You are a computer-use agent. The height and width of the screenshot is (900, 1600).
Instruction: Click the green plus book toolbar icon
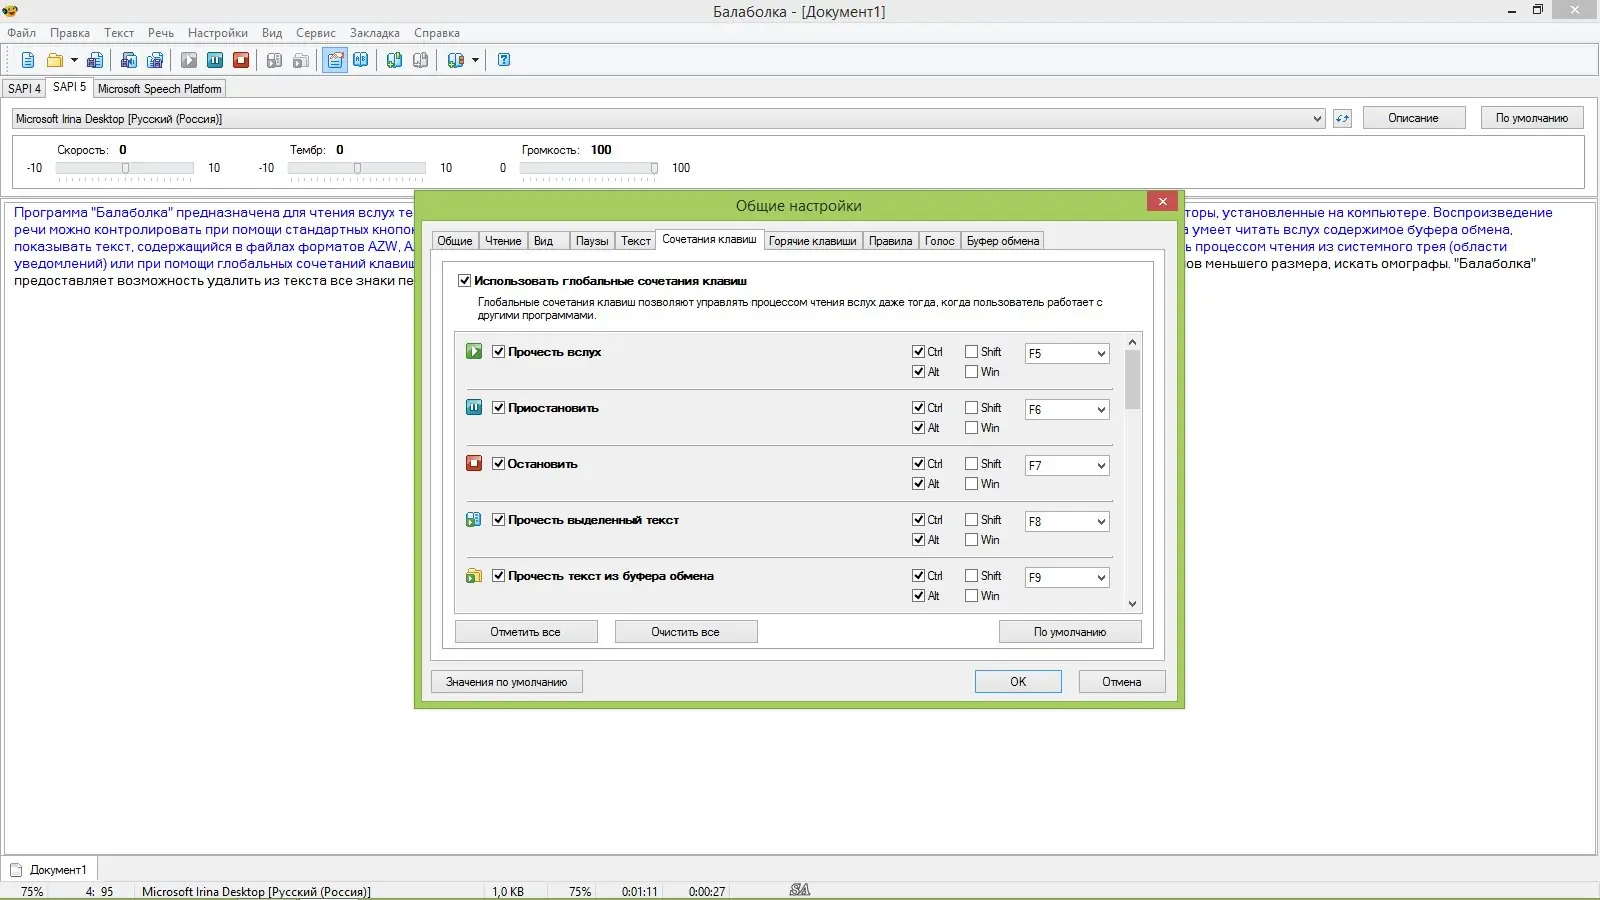395,60
